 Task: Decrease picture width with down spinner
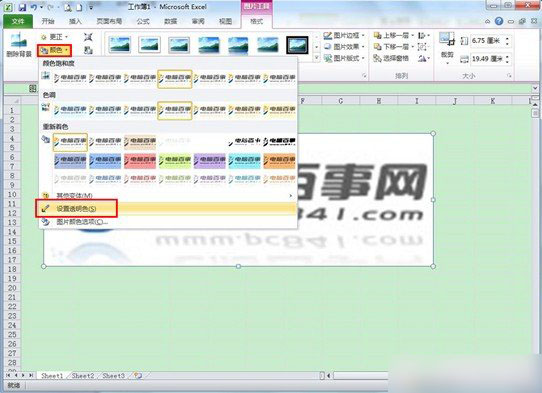point(507,62)
